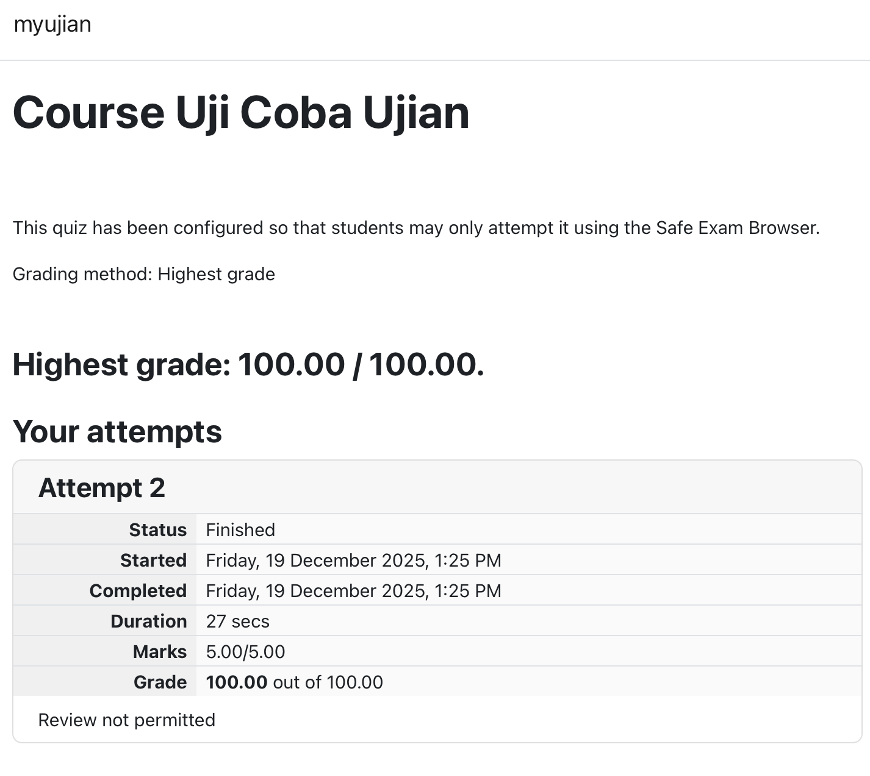Click the Duration row label
Screen dimensions: 870x776
(149, 621)
